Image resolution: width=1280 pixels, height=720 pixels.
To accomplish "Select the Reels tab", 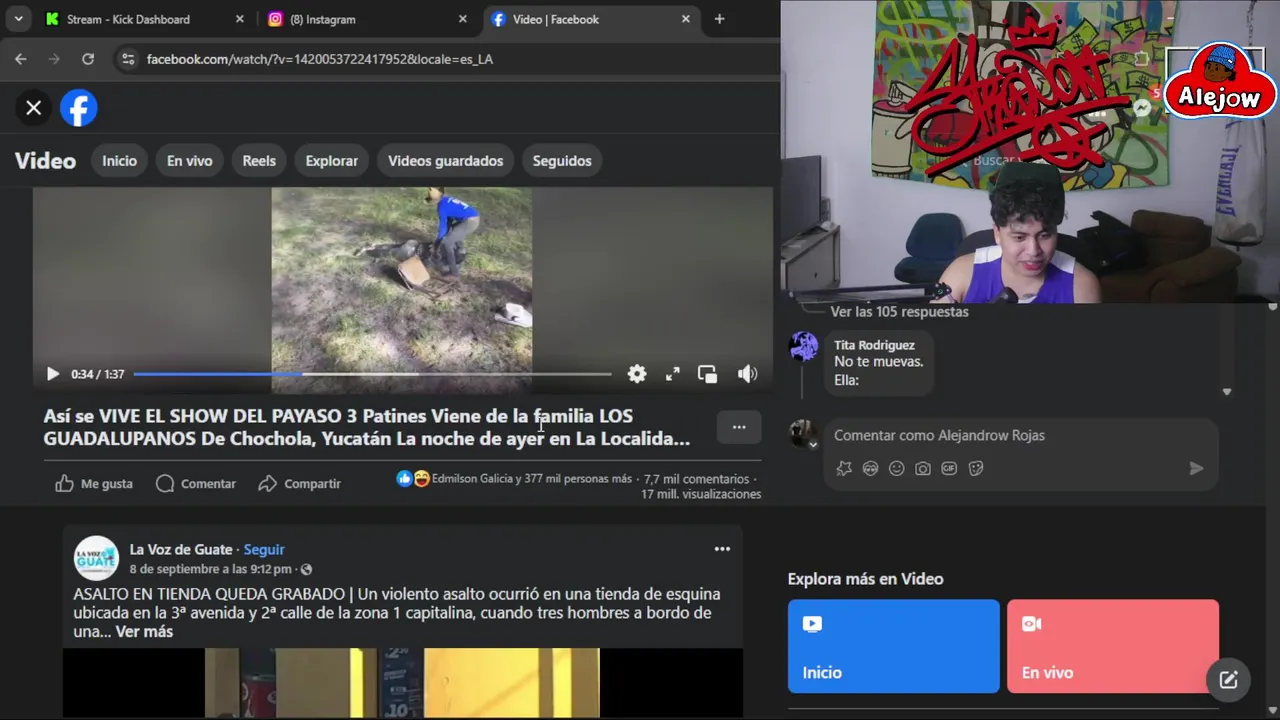I will pos(259,161).
